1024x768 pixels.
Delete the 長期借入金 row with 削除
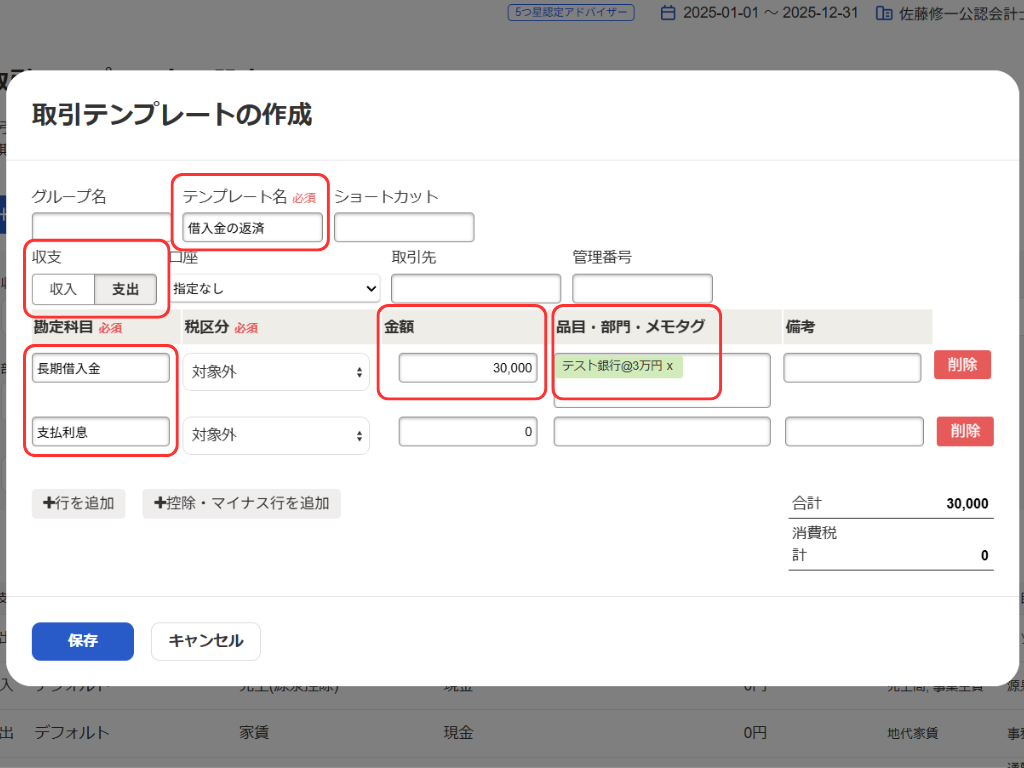tap(962, 365)
